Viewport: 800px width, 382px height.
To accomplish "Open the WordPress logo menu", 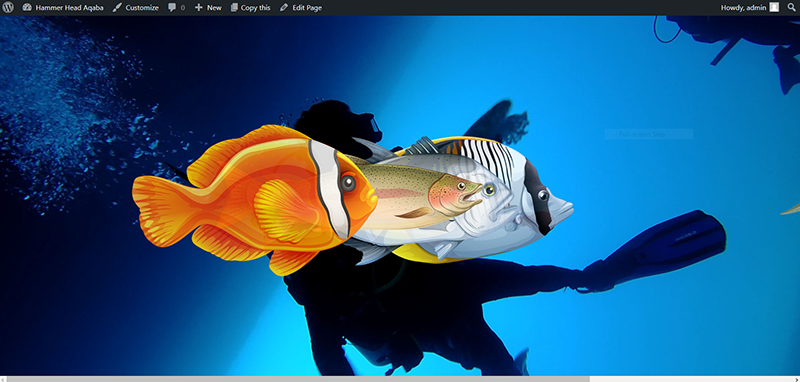I will pos(8,8).
